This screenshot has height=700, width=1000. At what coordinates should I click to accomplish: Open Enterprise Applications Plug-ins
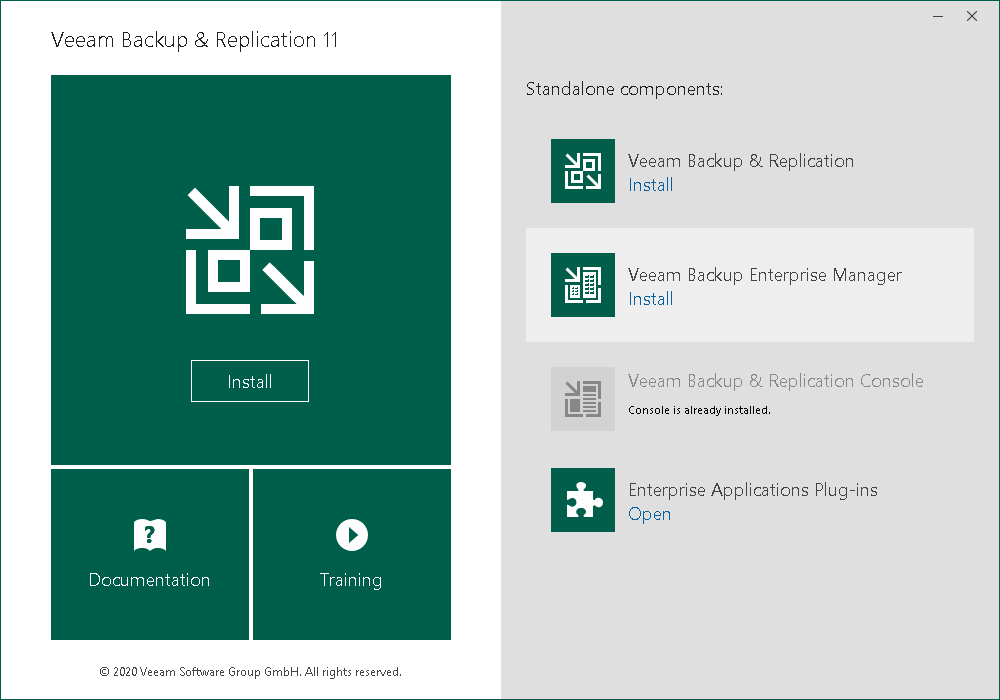[649, 514]
